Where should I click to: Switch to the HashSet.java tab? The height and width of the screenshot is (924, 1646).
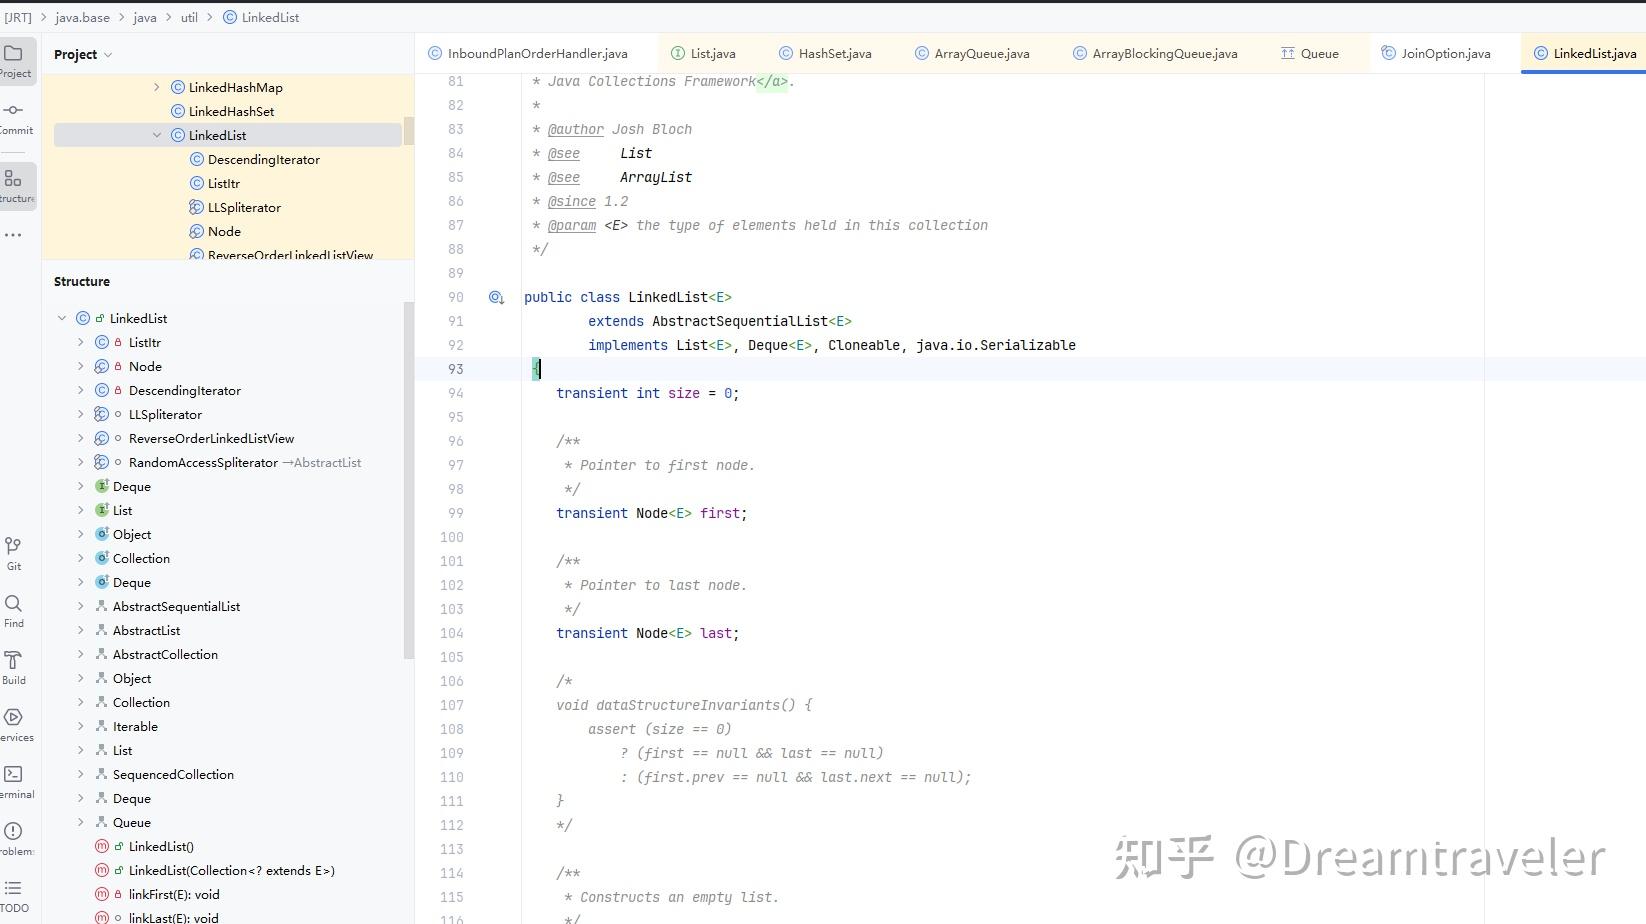tap(836, 53)
